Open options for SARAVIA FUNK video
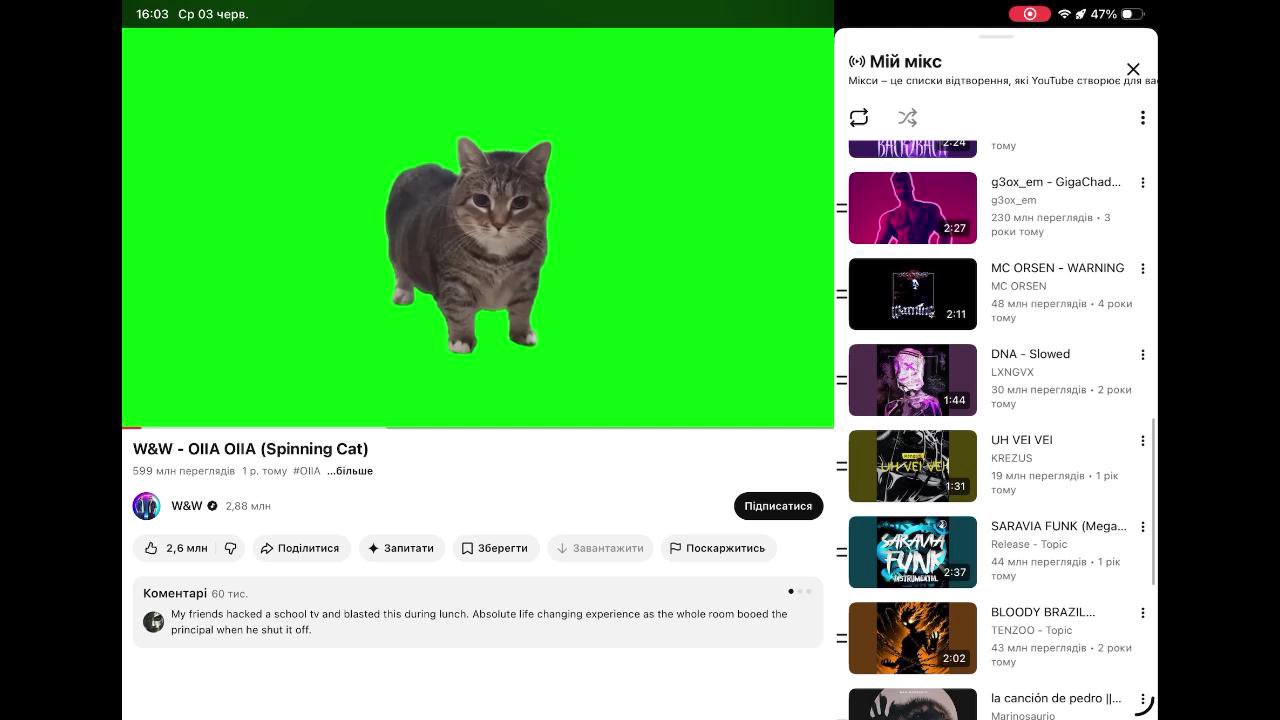This screenshot has height=720, width=1280. coord(1142,527)
